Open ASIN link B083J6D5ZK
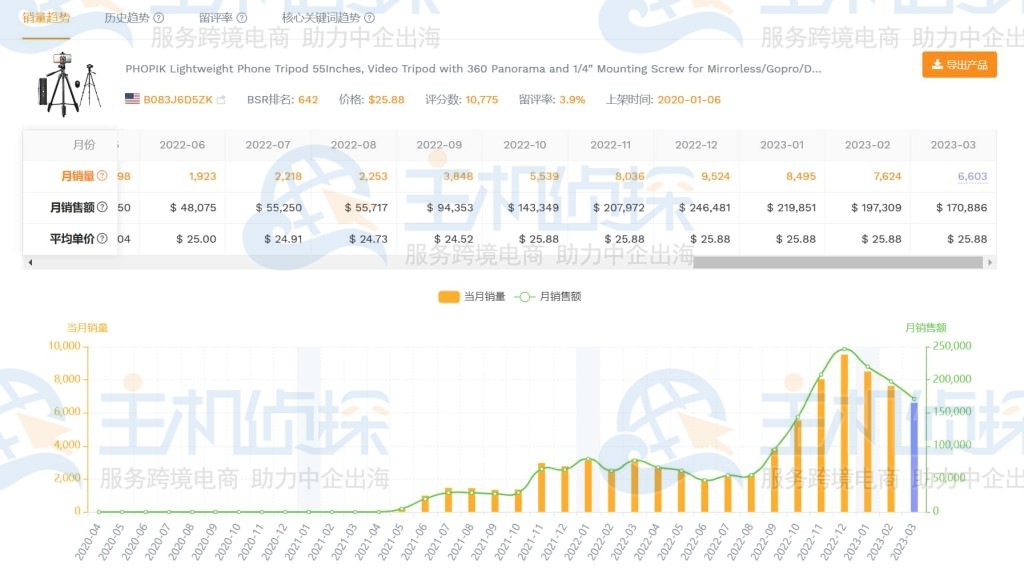Viewport: 1024px width, 578px height. click(x=178, y=100)
